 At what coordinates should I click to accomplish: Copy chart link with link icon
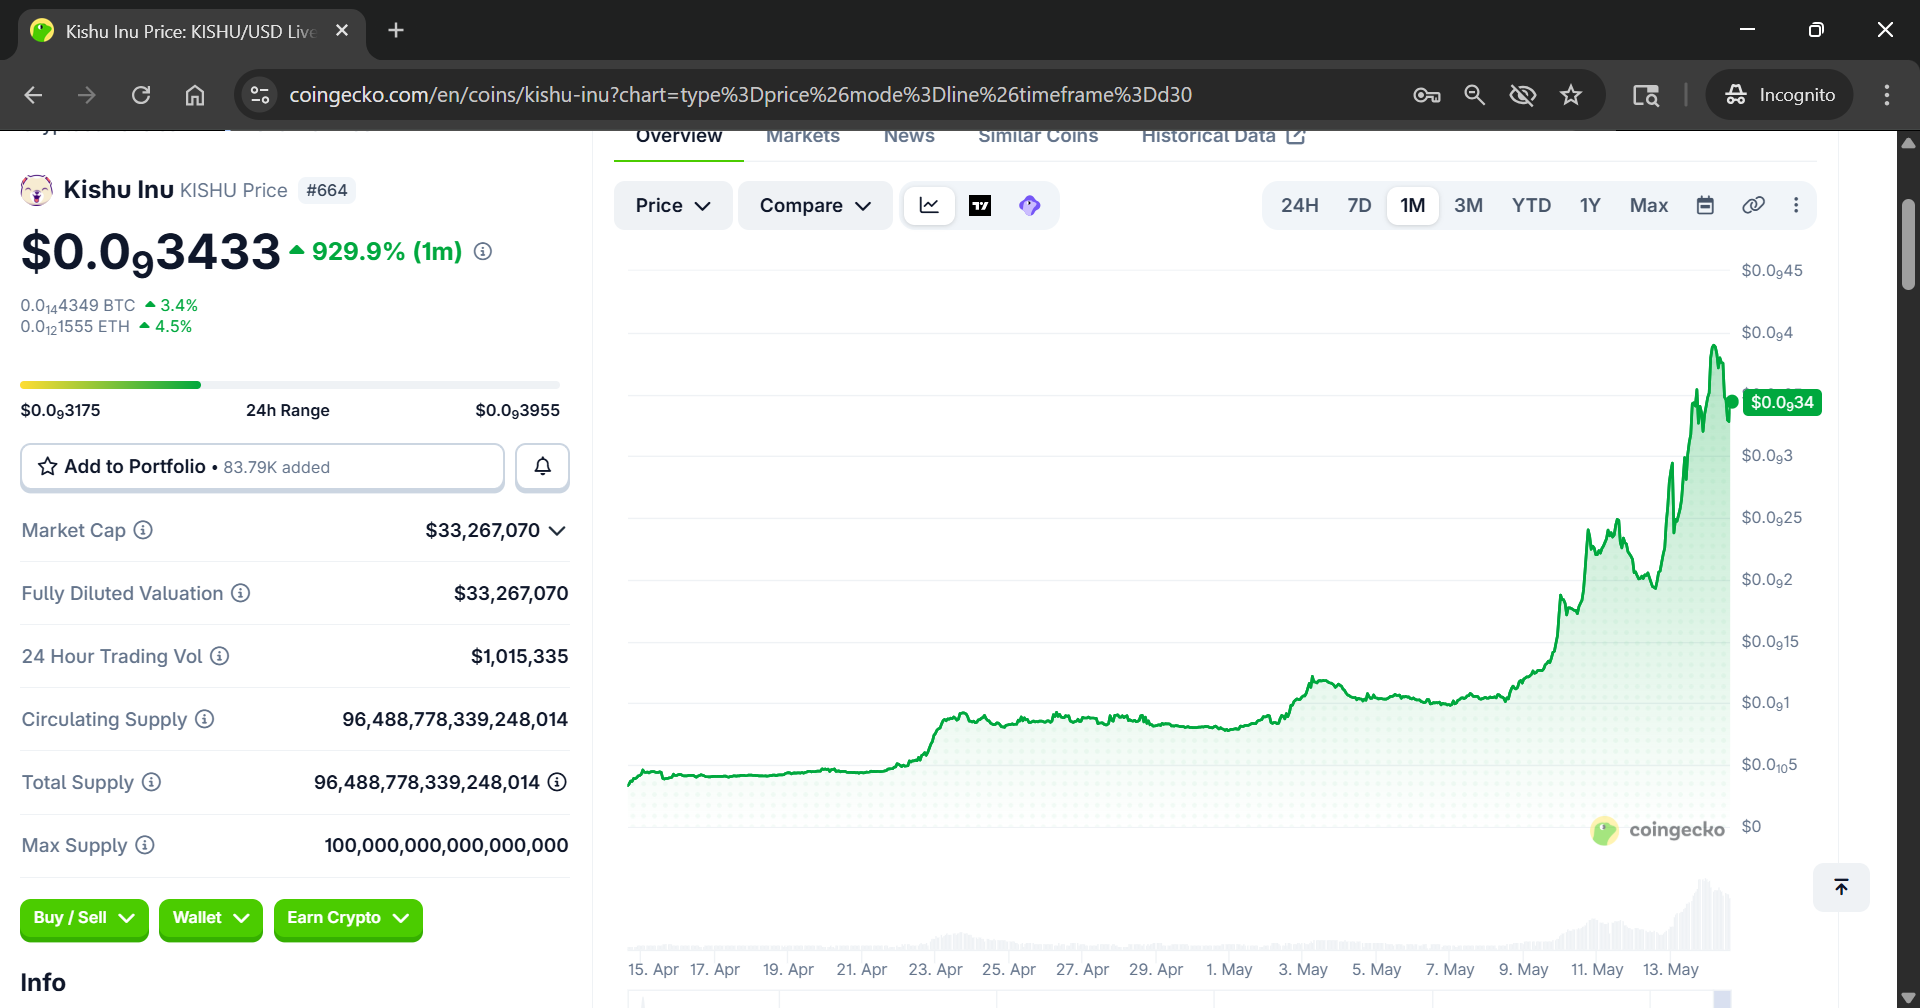coord(1753,206)
